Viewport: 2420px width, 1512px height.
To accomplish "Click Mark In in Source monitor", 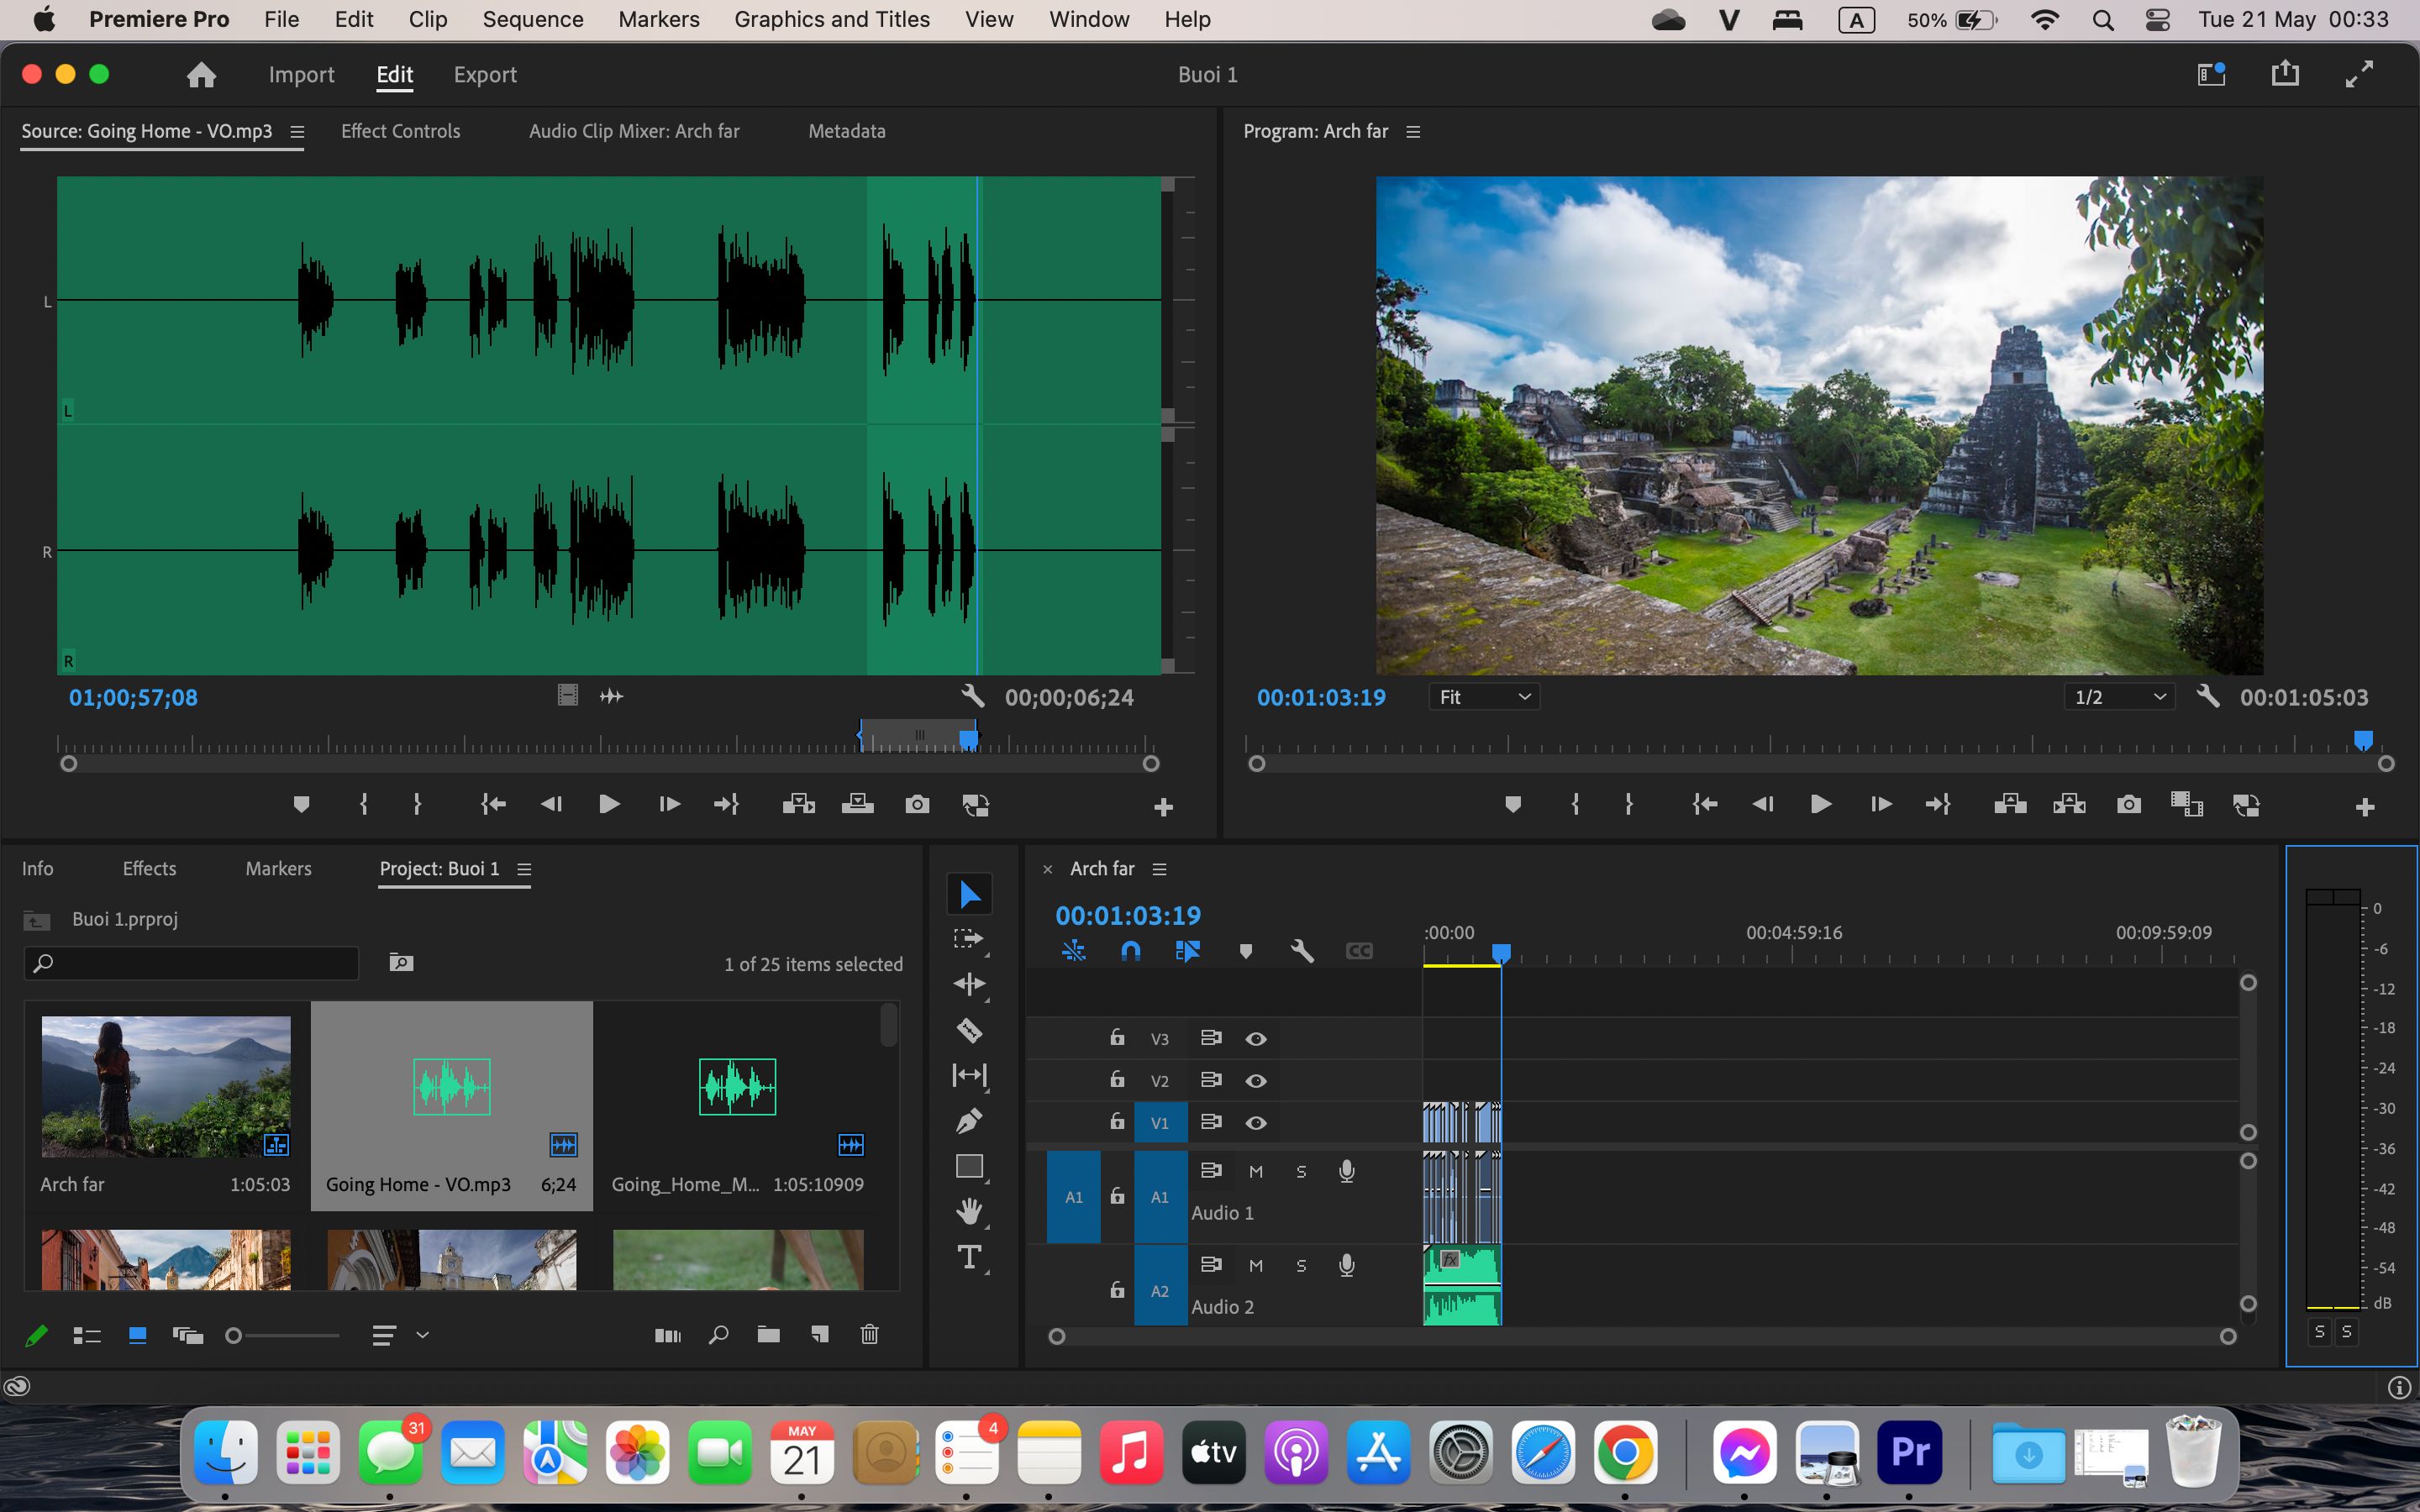I will pos(364,805).
